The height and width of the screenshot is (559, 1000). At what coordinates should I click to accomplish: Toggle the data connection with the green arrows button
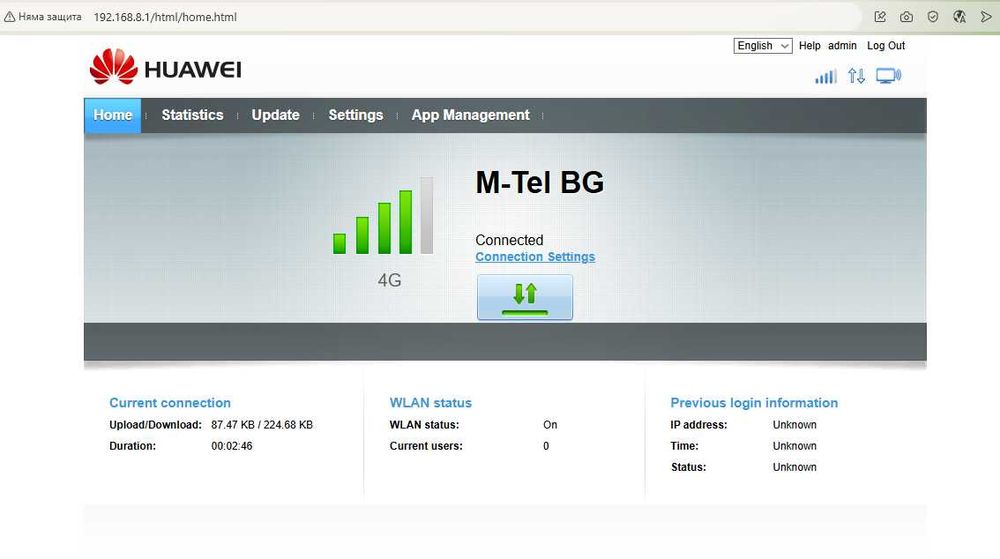(525, 297)
